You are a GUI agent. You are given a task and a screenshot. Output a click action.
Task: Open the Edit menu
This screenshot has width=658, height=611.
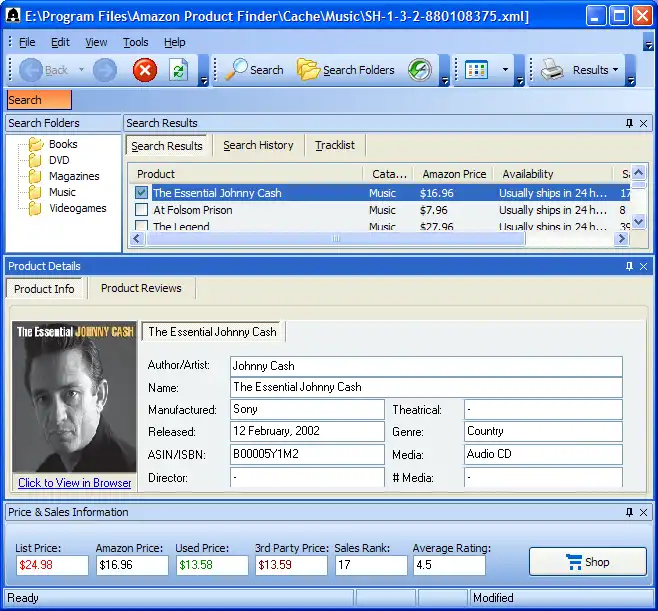click(x=60, y=42)
